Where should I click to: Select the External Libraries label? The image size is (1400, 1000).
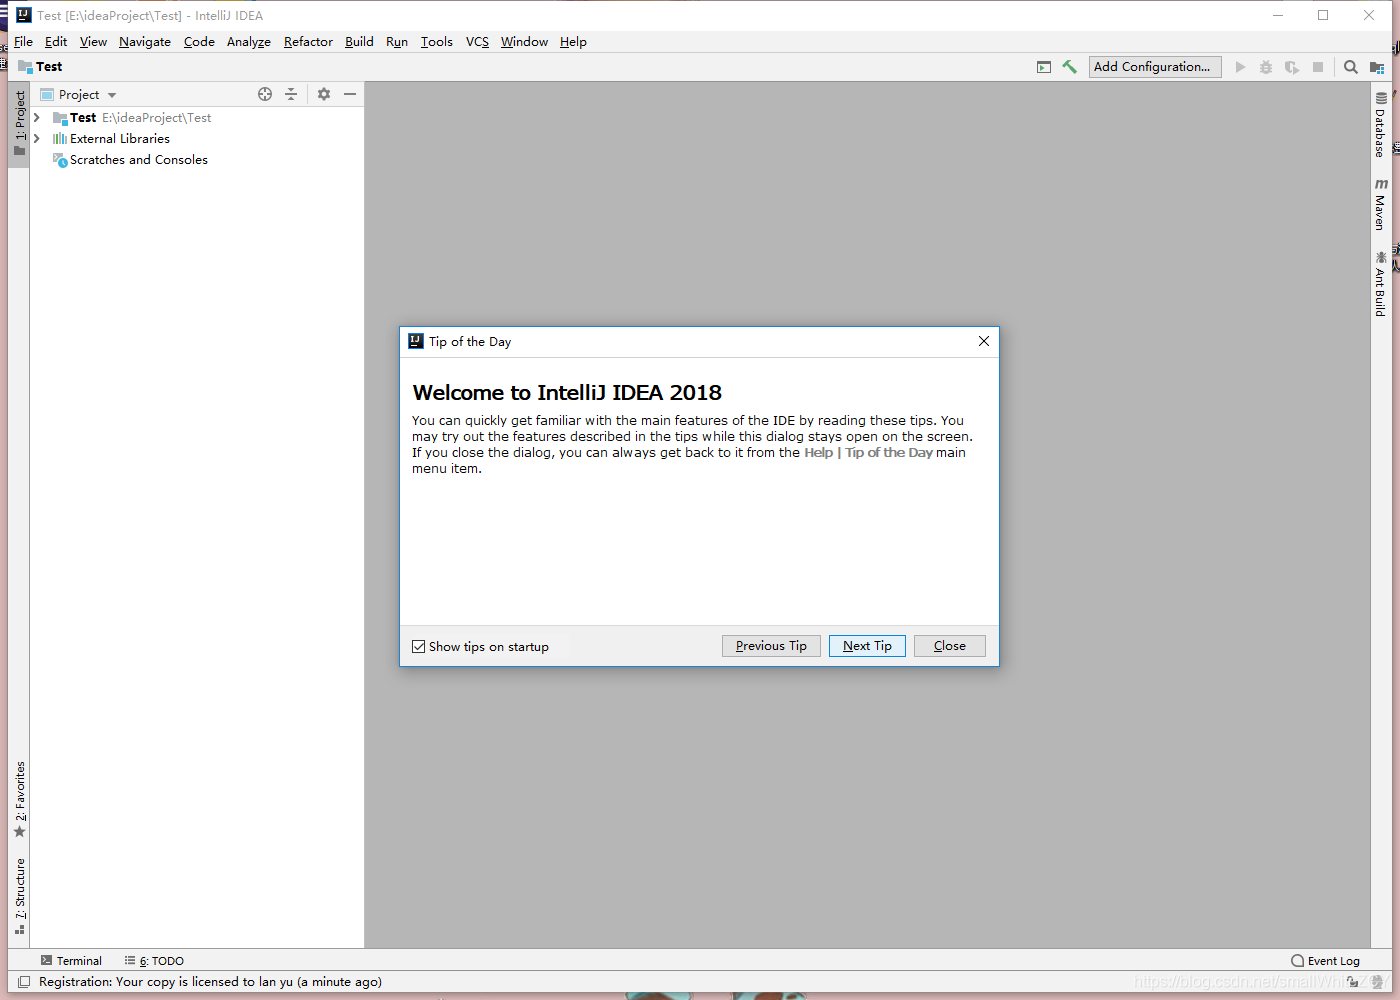click(120, 139)
